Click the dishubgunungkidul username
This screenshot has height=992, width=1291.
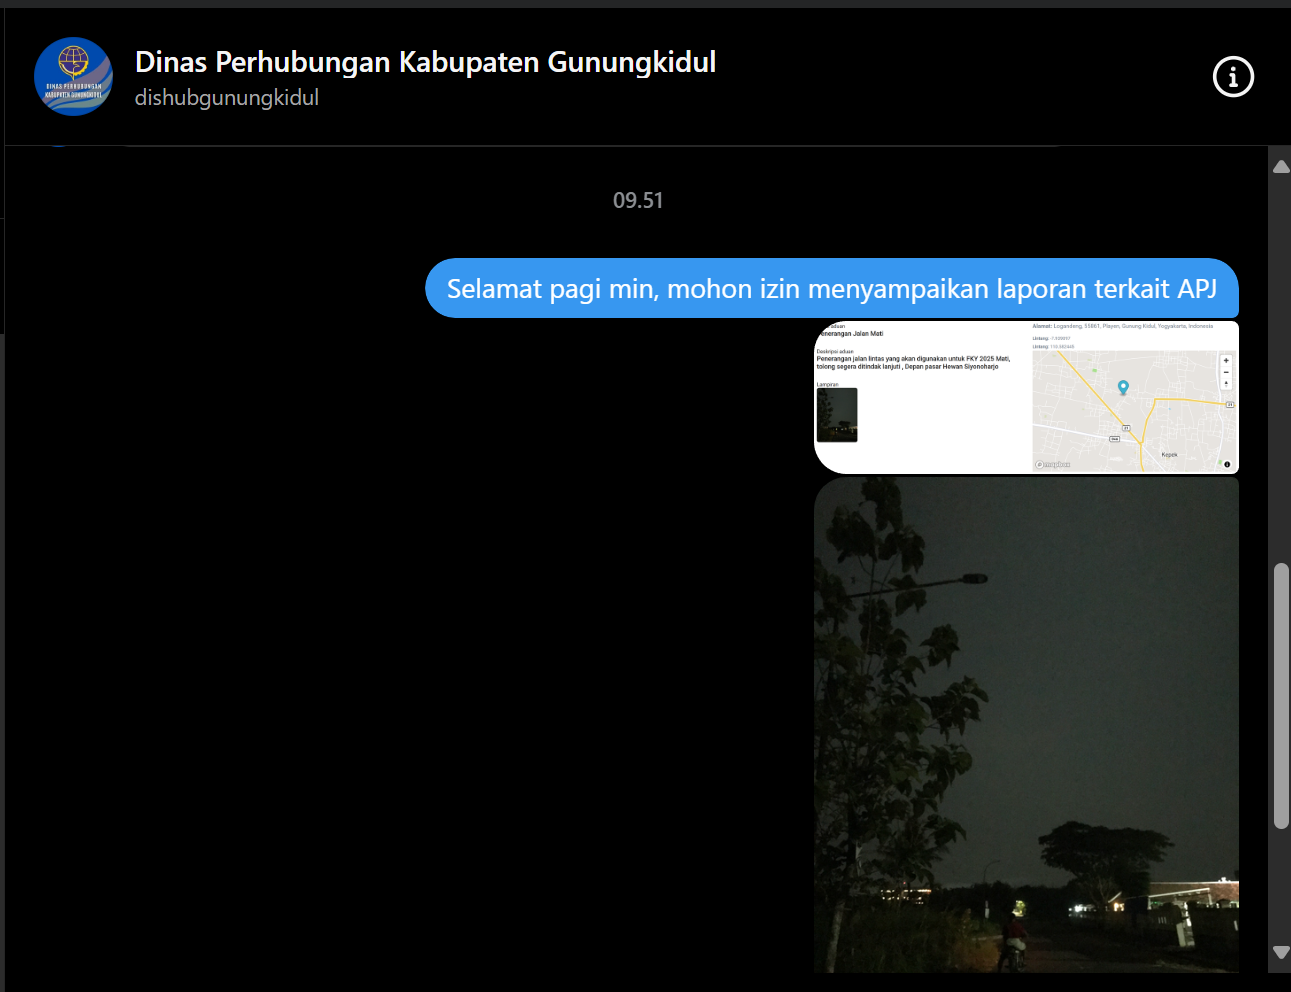[x=227, y=98]
